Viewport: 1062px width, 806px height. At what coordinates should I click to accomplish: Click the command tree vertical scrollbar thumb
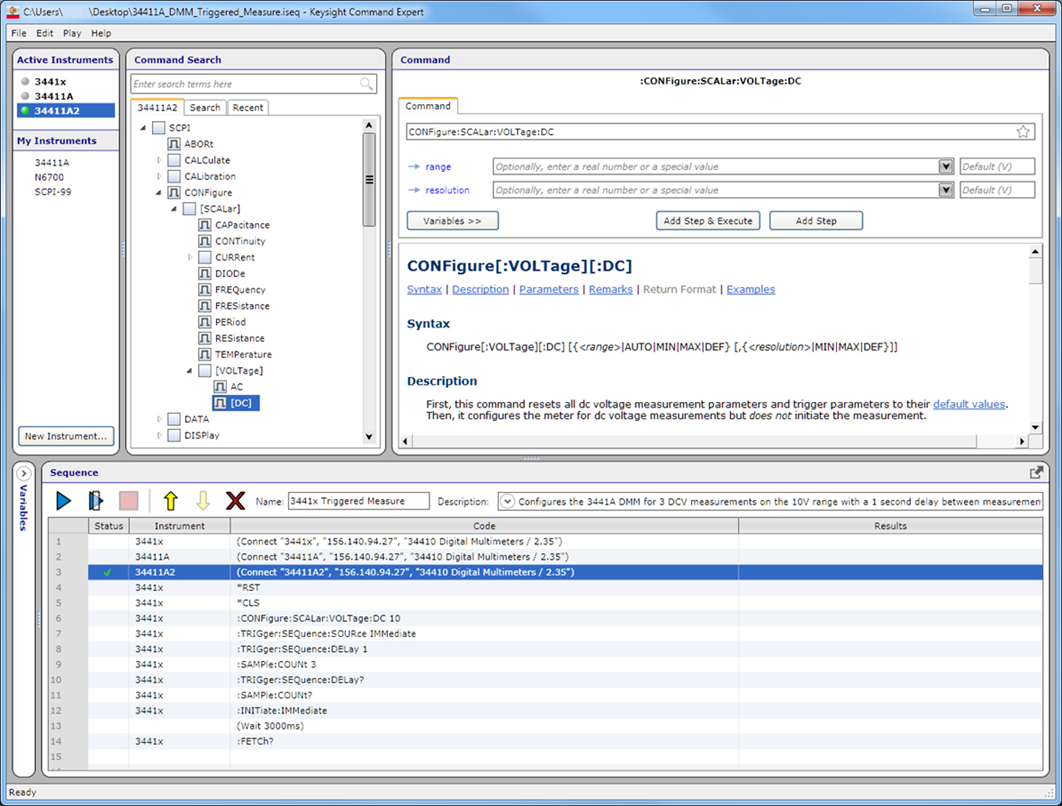[x=369, y=179]
